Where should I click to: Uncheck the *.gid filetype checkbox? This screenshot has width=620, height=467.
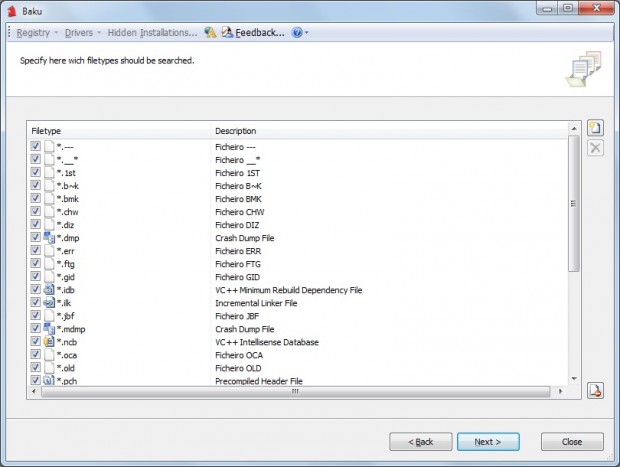coord(36,276)
